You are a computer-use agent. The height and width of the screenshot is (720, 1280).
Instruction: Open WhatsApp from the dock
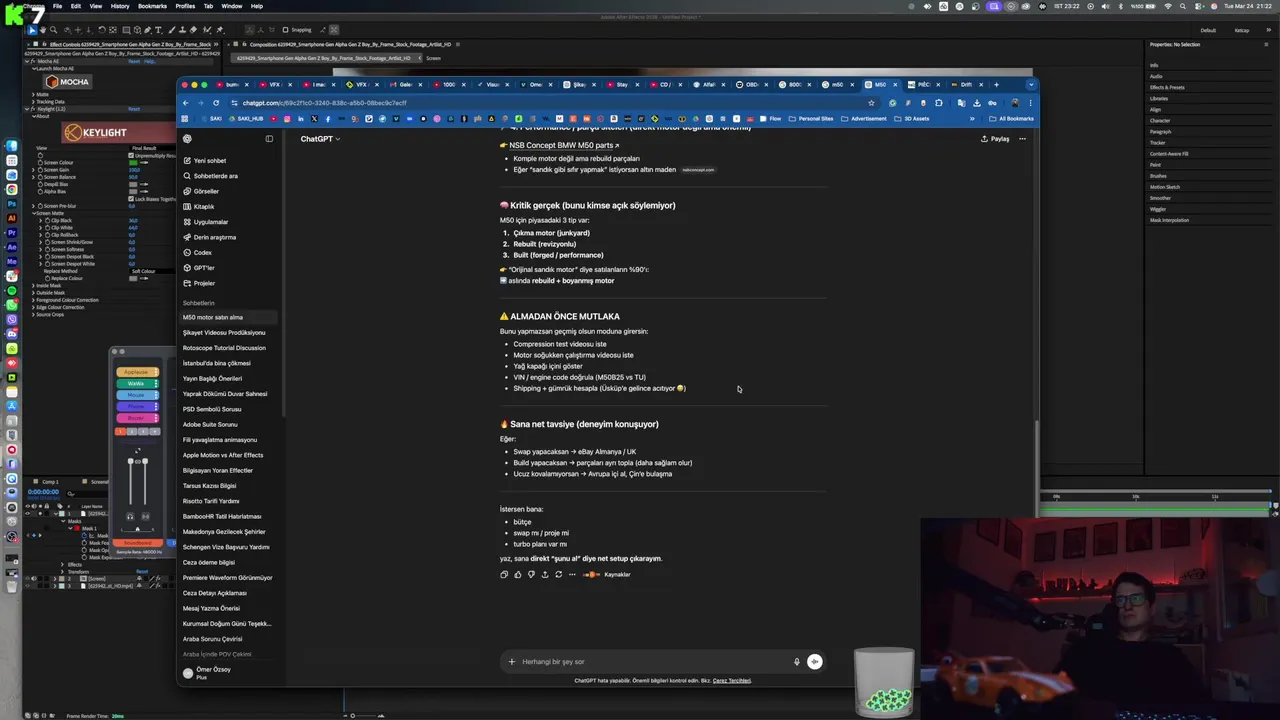coord(12,305)
